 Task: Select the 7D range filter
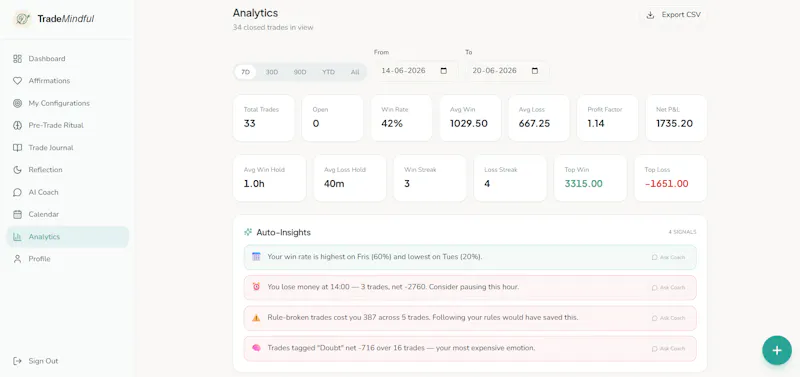point(245,72)
